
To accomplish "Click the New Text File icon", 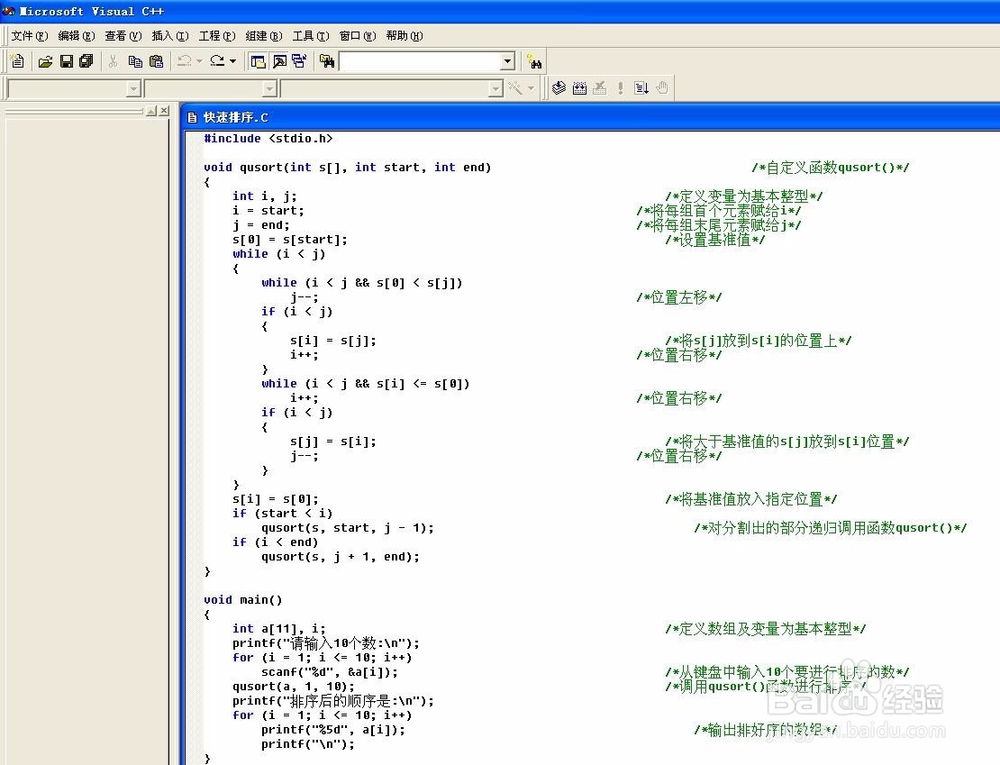I will pyautogui.click(x=18, y=61).
